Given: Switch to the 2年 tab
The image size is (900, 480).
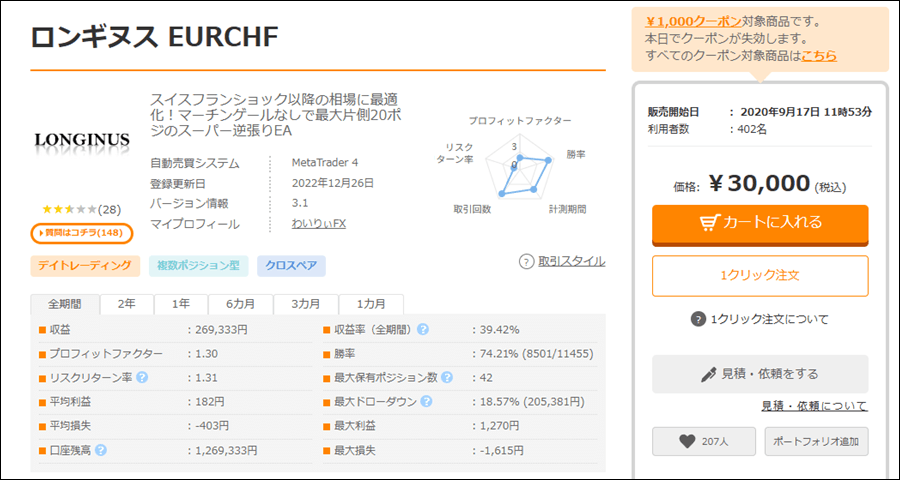Looking at the screenshot, I should 127,304.
